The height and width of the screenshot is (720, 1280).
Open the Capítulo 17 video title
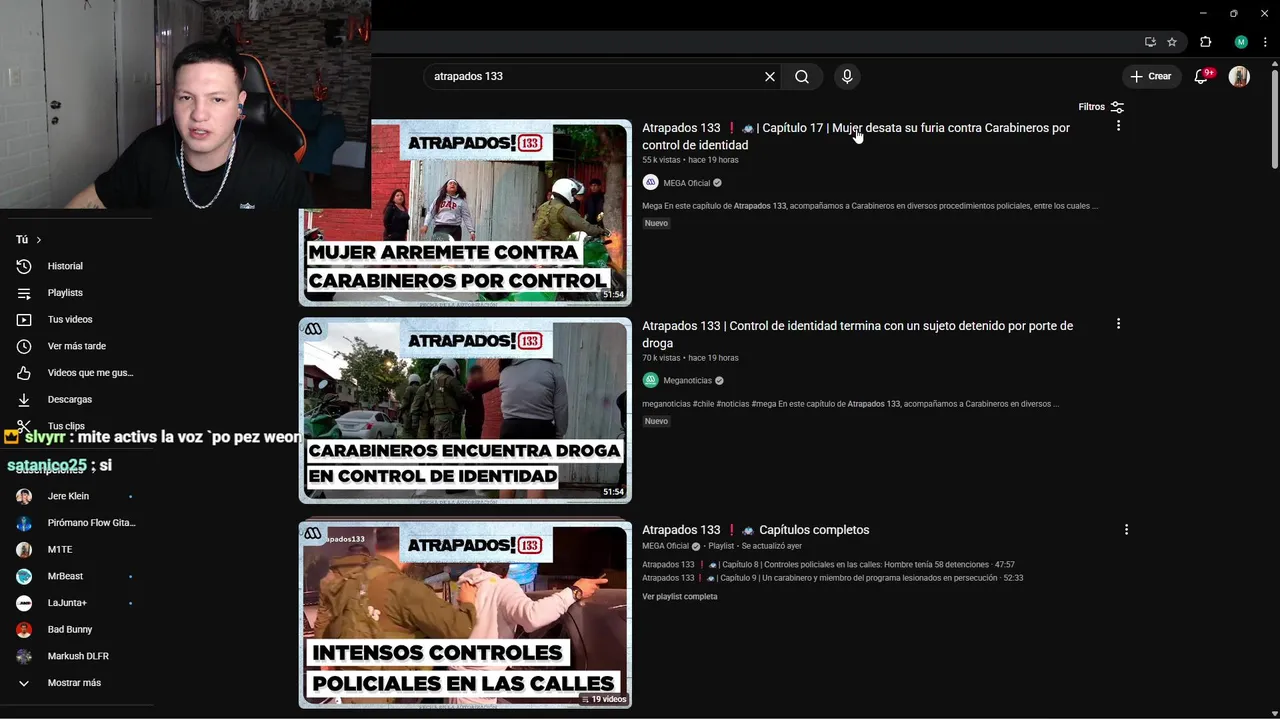[856, 136]
